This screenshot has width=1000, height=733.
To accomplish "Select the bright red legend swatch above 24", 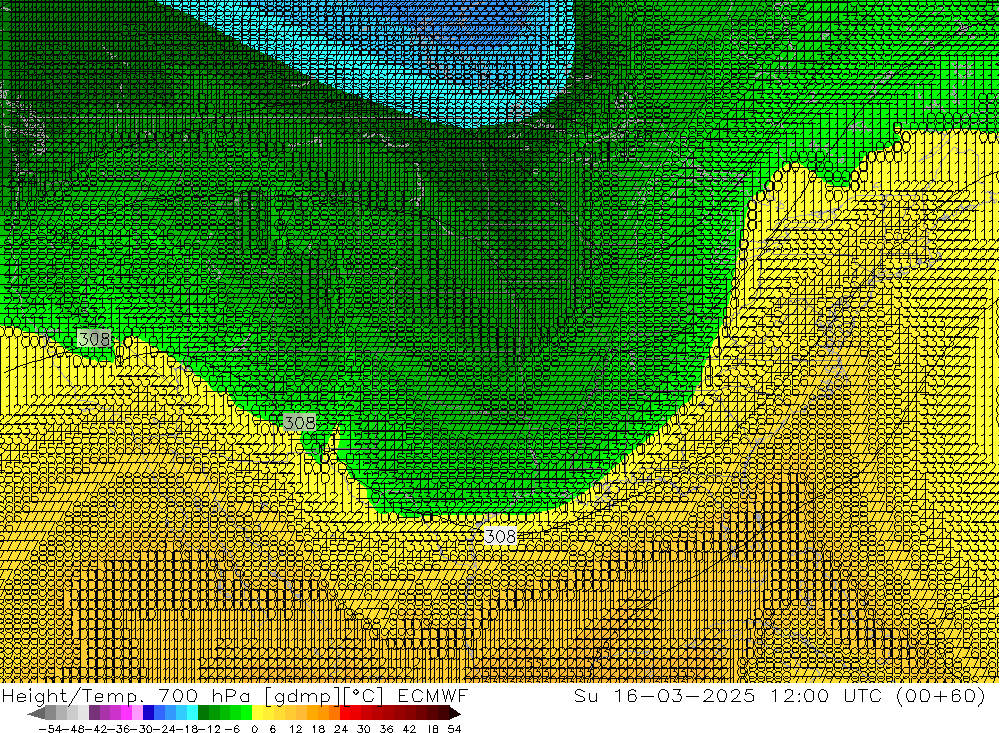I will coord(345,713).
